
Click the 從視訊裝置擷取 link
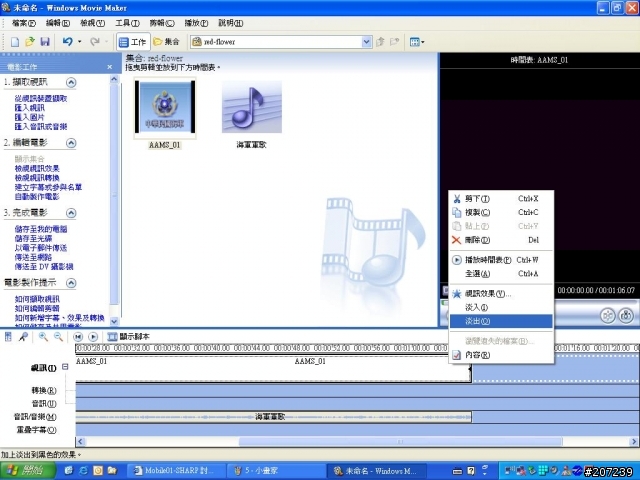click(41, 98)
